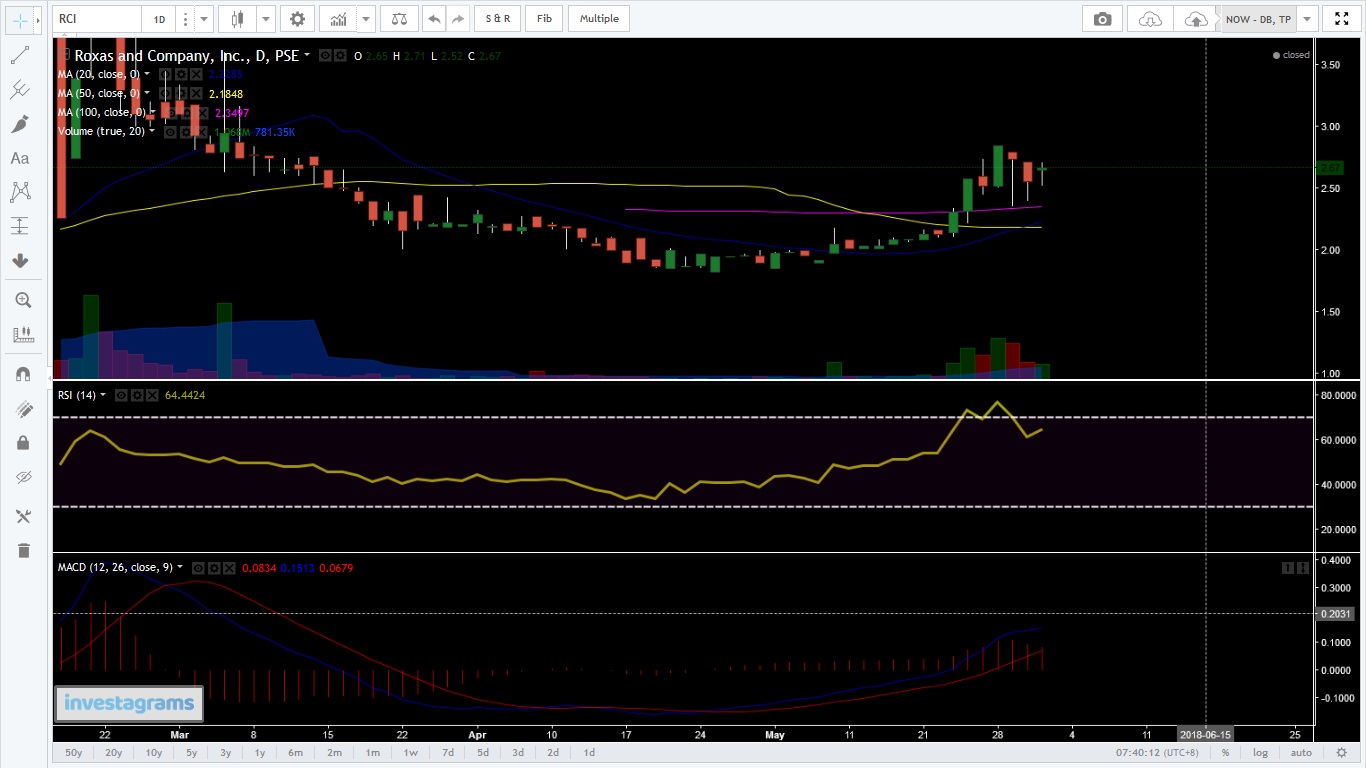Open candlestick chart style button

(237, 18)
